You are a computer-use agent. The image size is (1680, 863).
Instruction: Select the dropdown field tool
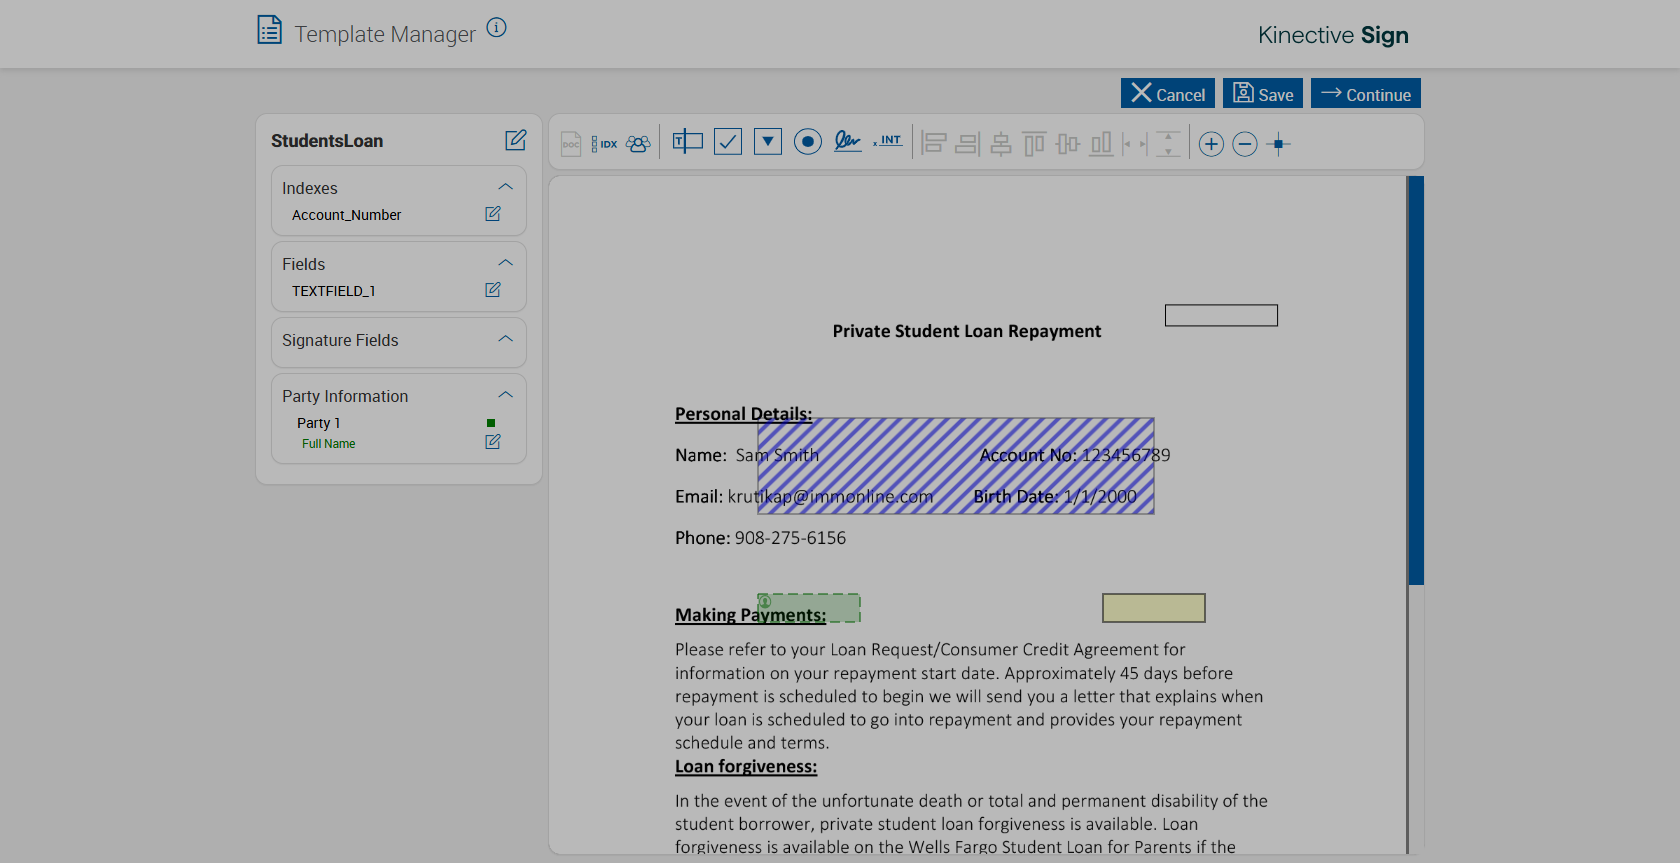coord(768,142)
